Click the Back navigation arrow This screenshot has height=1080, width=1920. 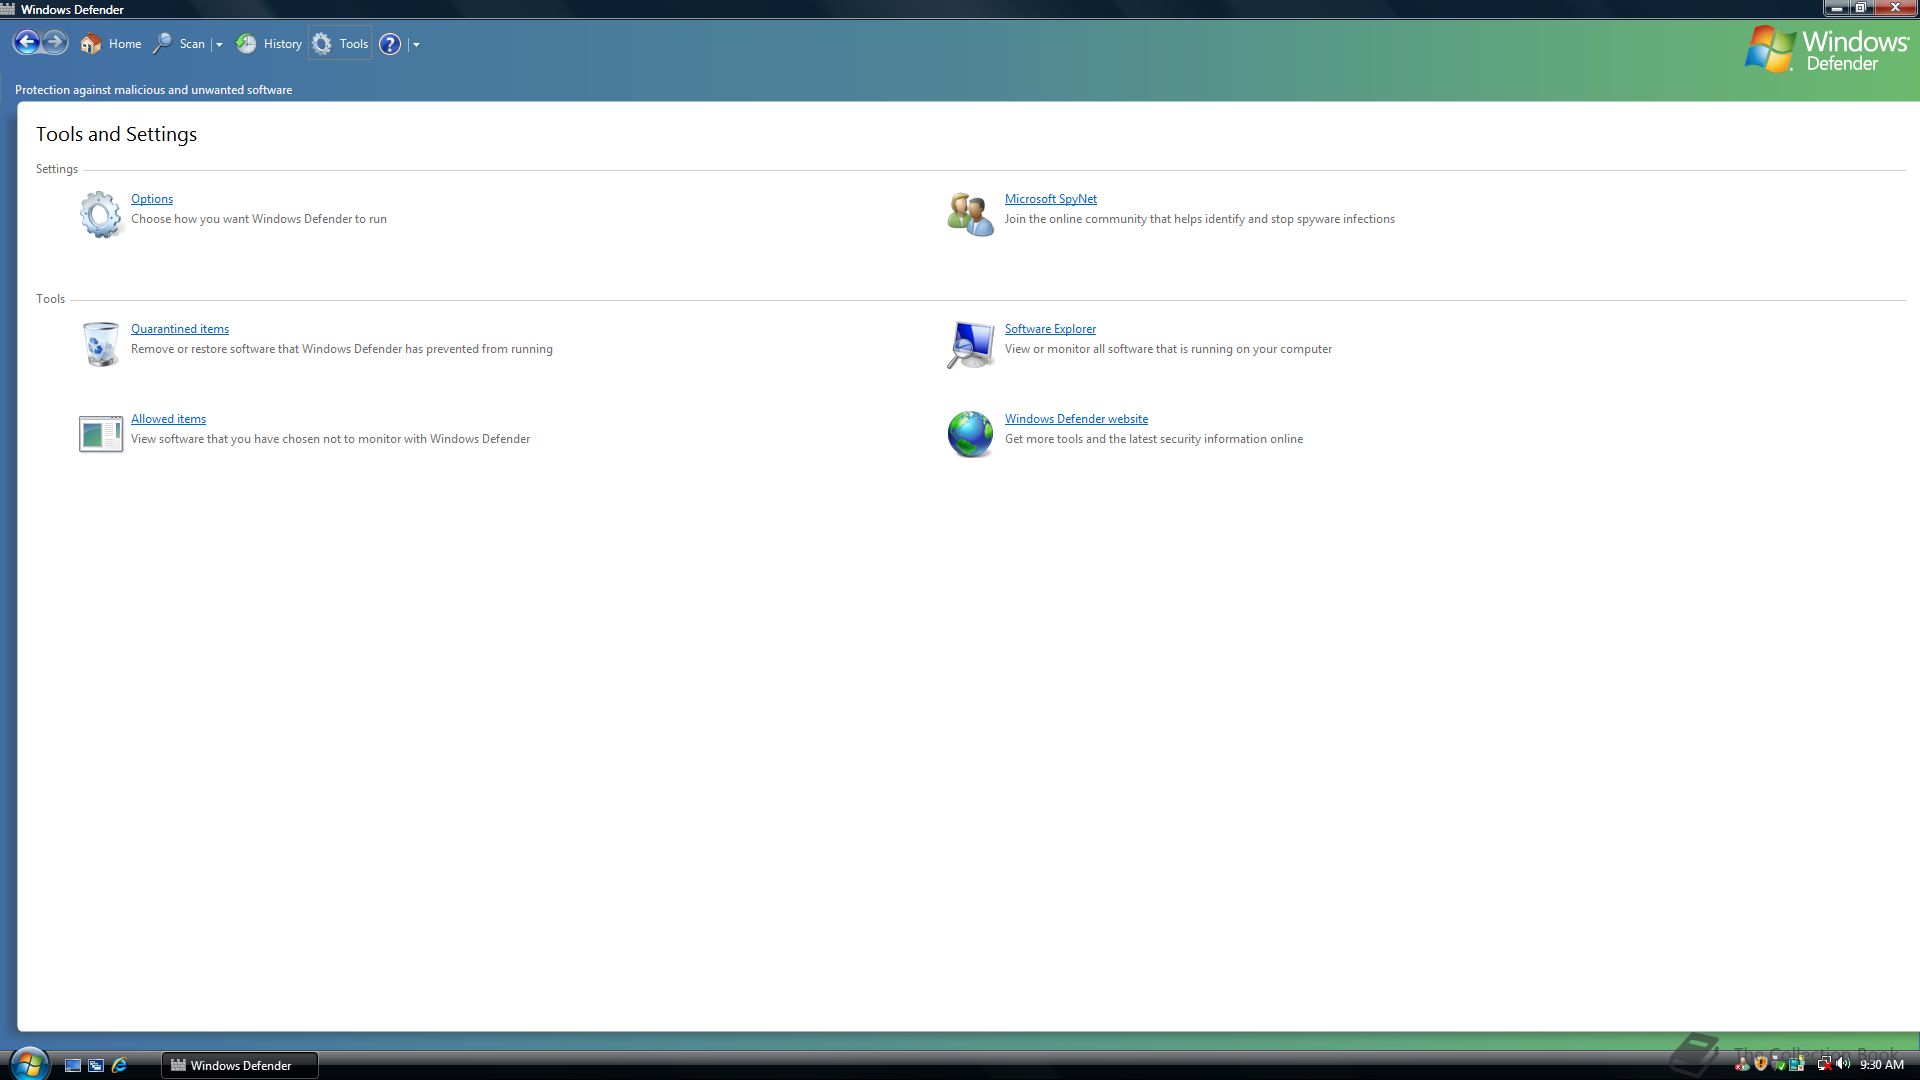pos(27,43)
